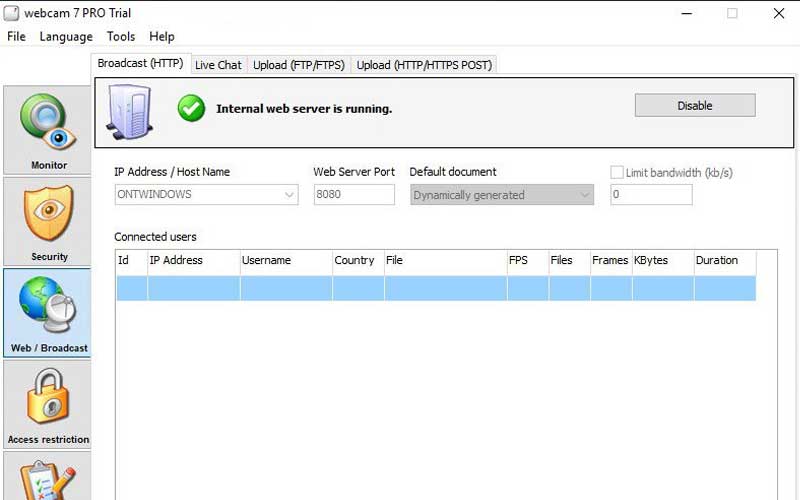Open the Language menu

tap(66, 37)
